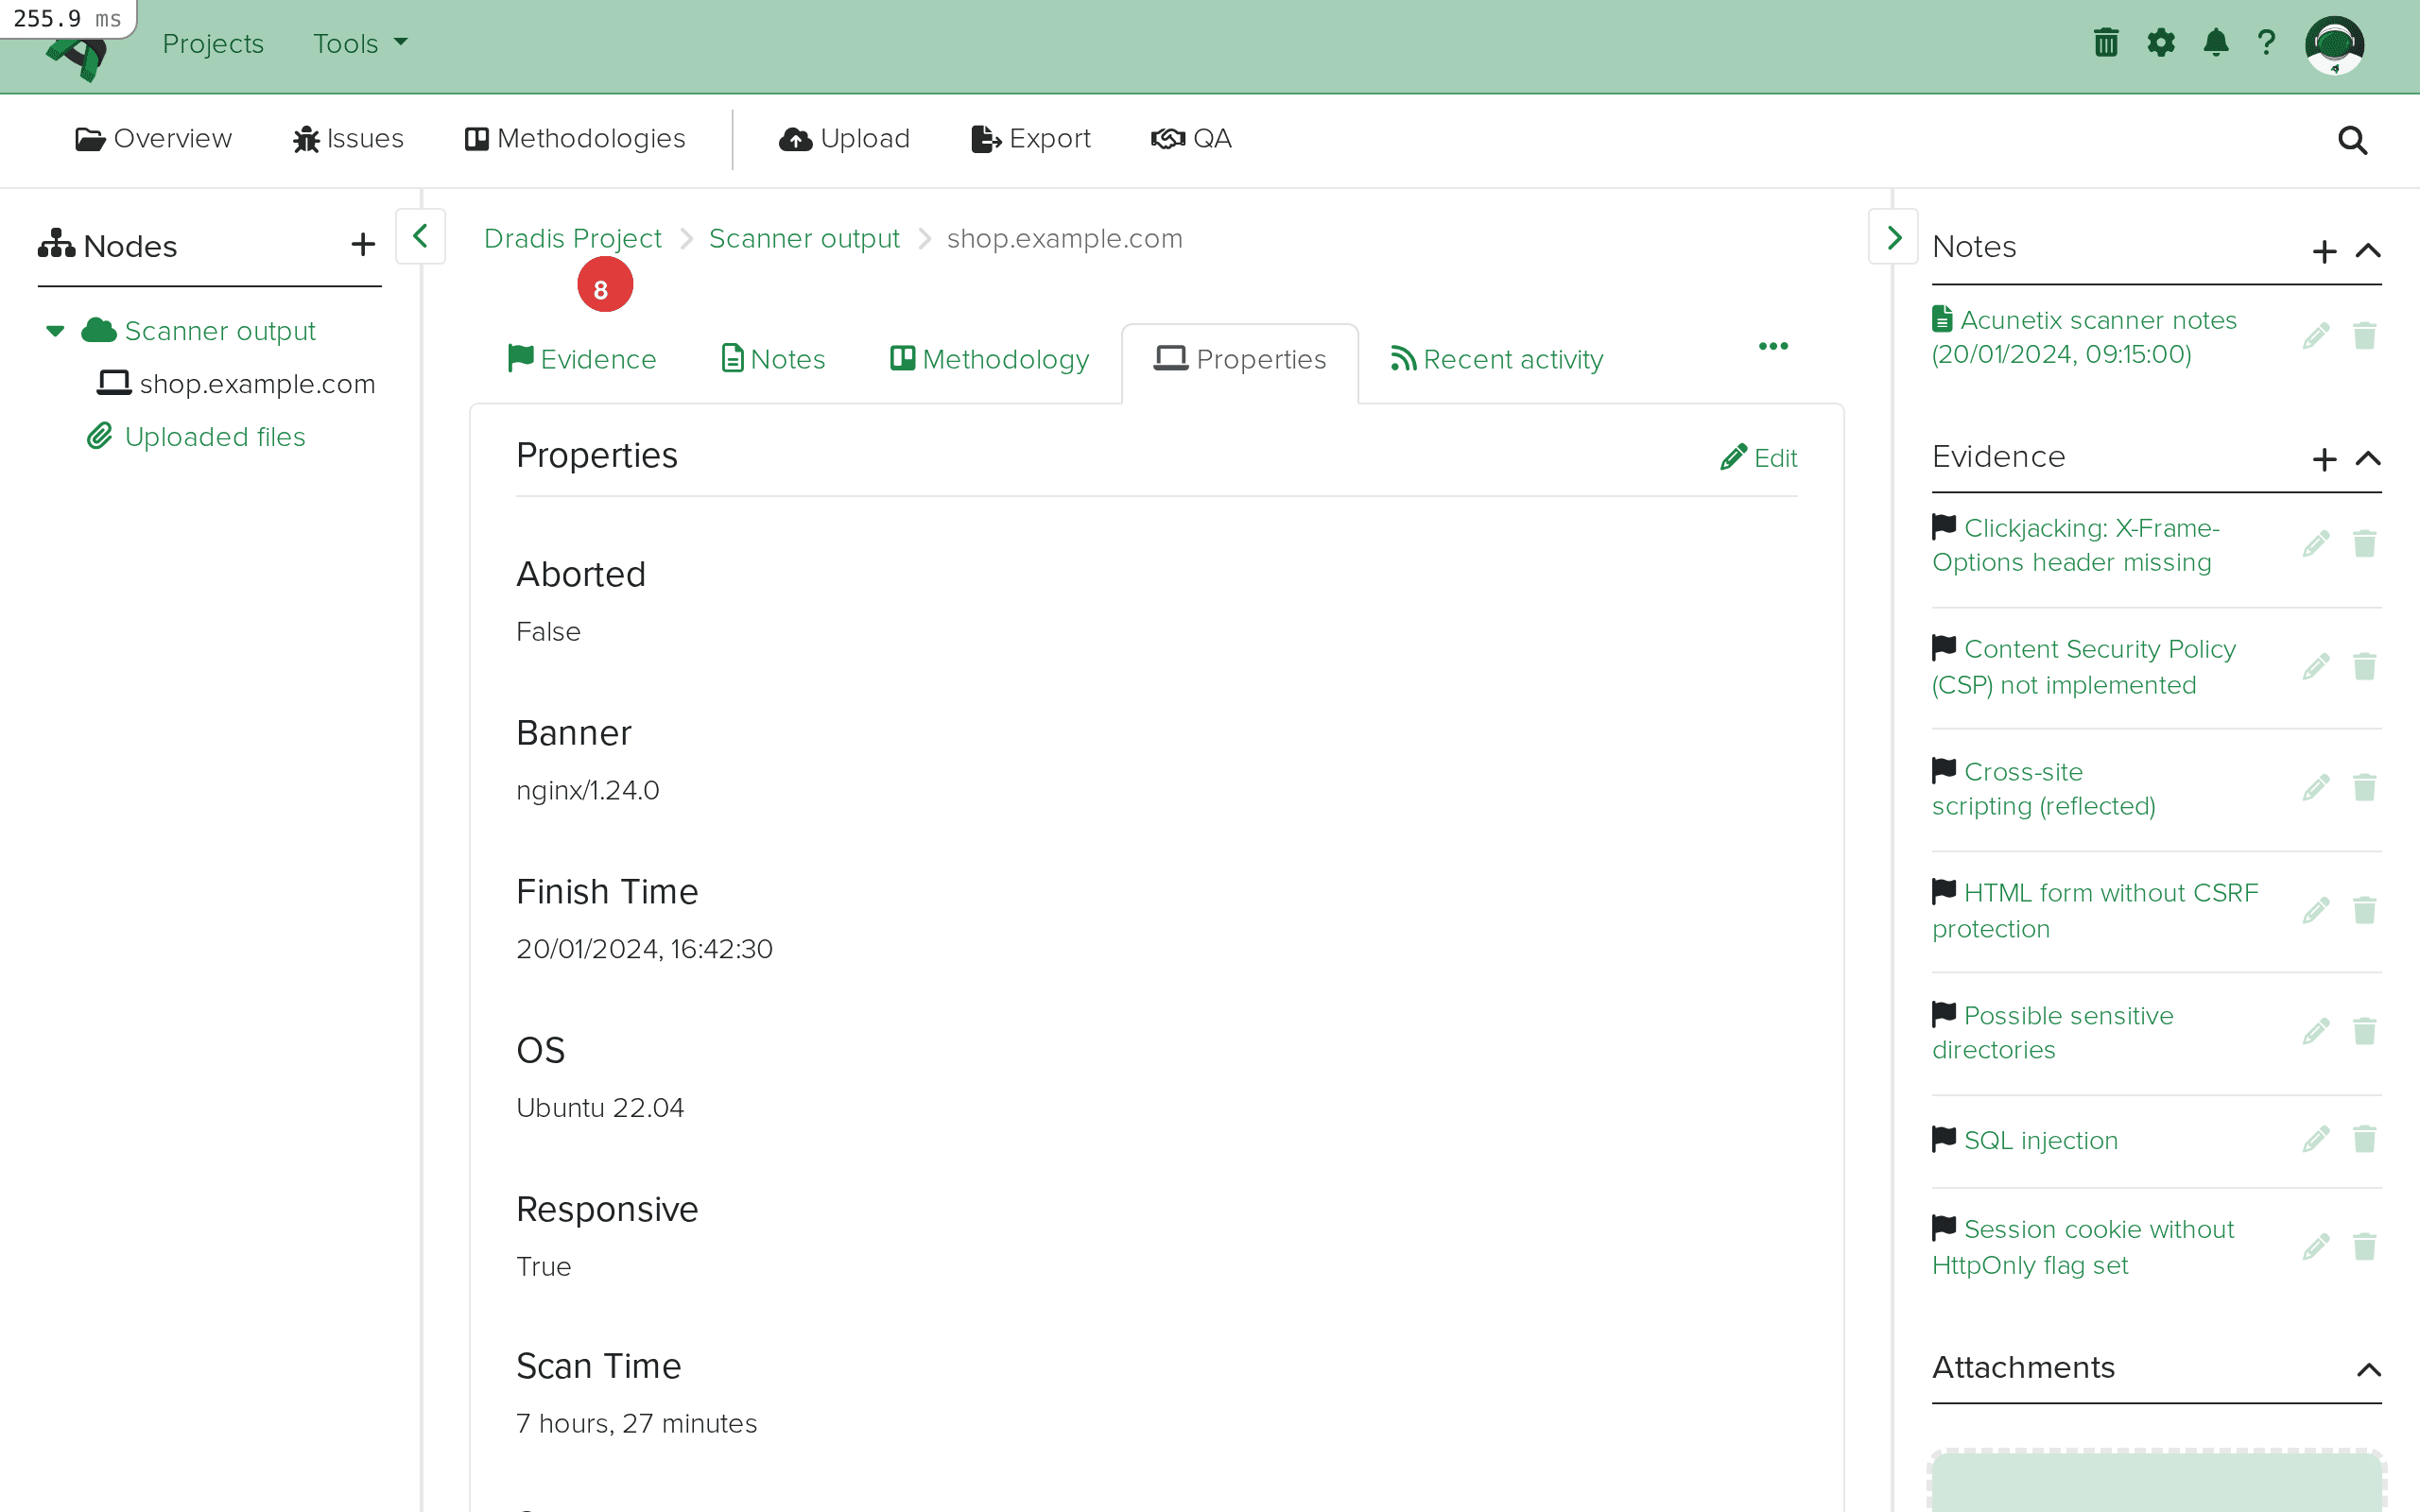This screenshot has width=2420, height=1512.
Task: Open Upload page
Action: click(x=844, y=139)
